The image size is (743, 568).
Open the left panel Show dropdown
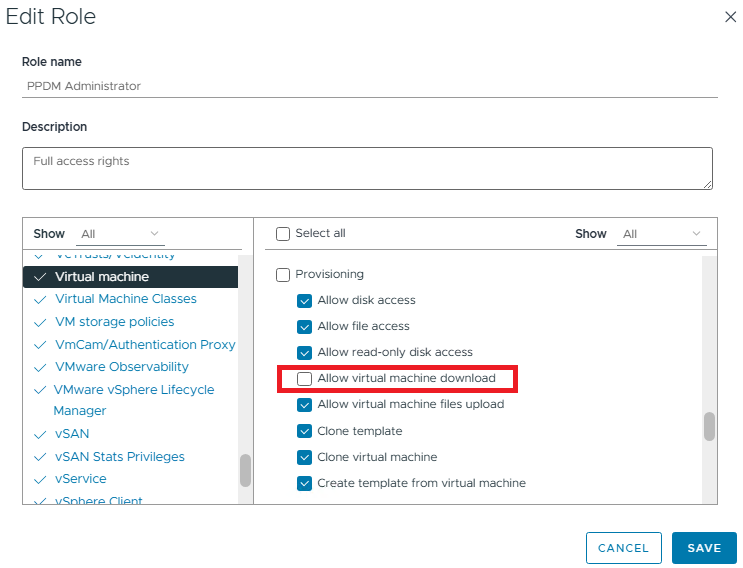120,234
